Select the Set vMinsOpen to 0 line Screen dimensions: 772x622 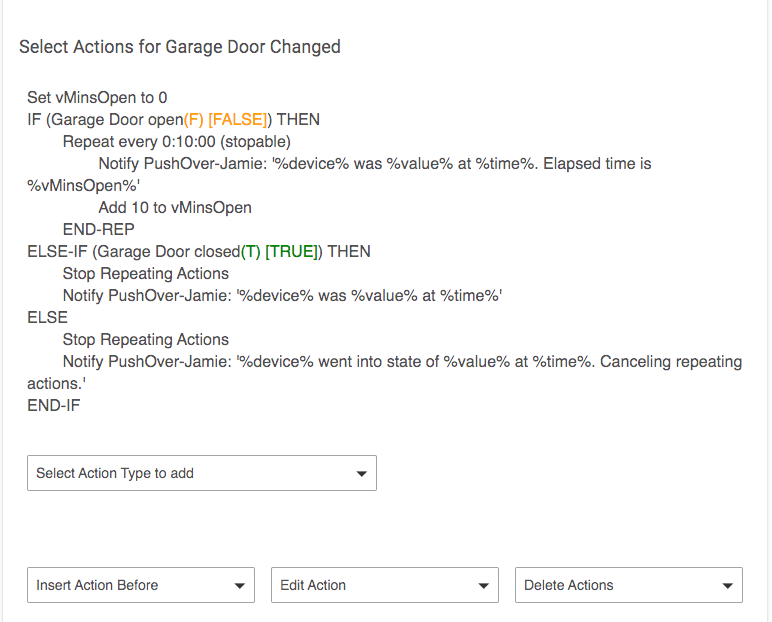[97, 98]
